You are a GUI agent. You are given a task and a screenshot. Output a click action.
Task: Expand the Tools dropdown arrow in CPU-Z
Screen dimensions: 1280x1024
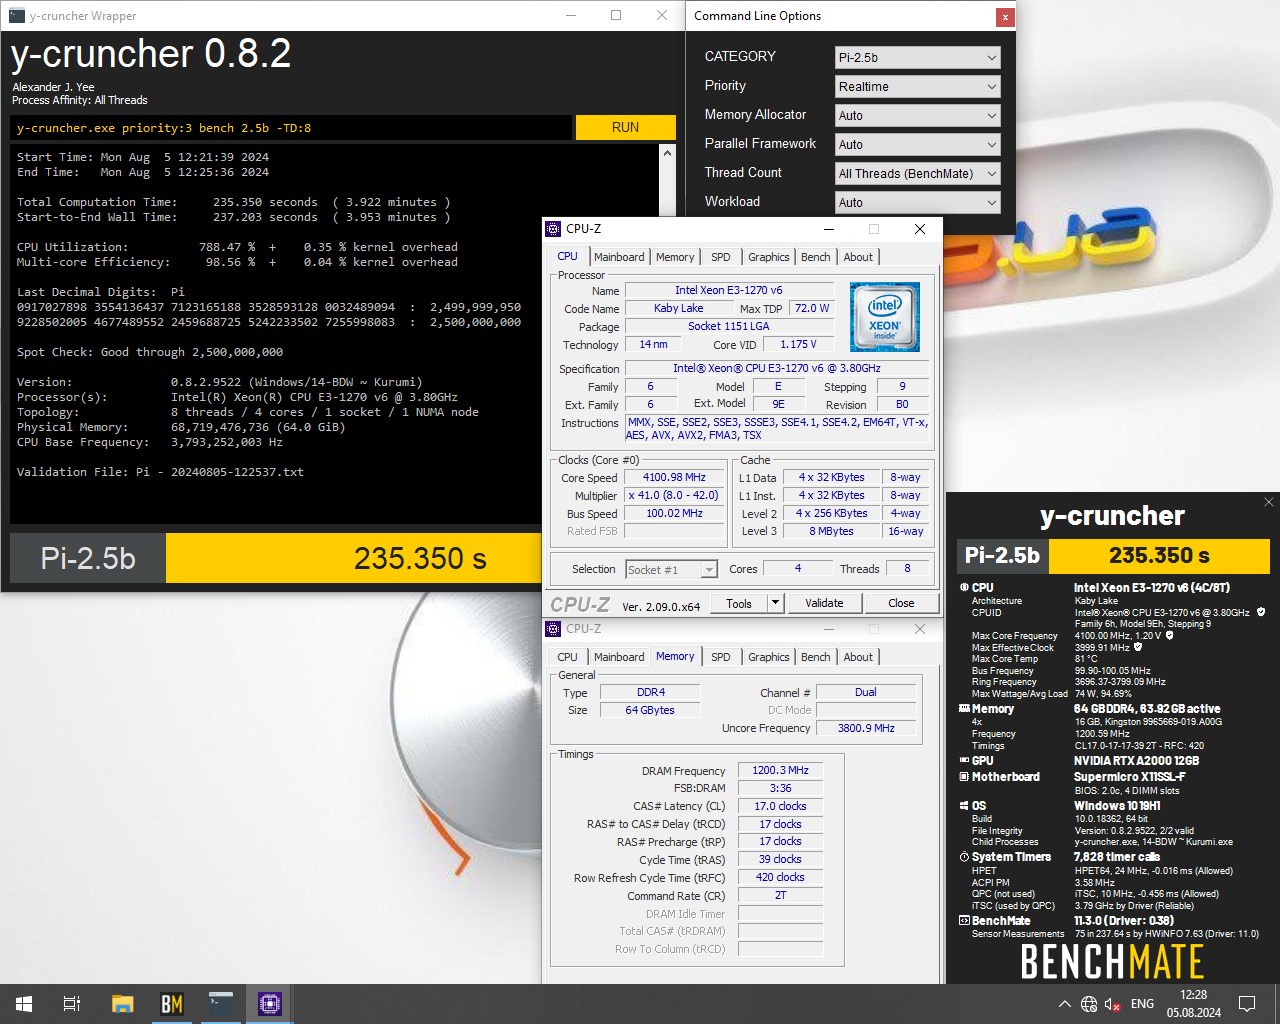[x=775, y=603]
